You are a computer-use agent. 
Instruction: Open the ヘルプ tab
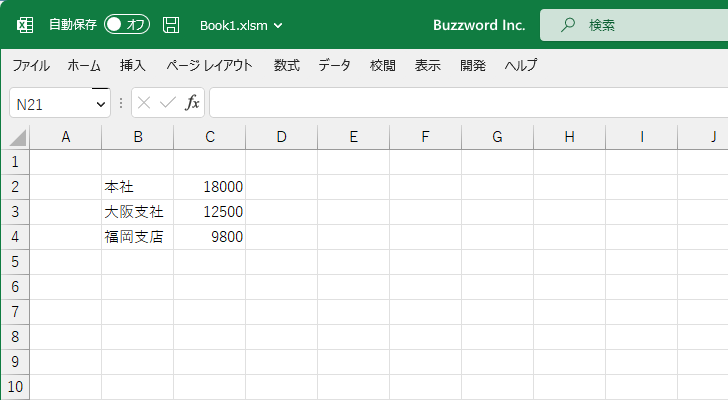(x=520, y=65)
